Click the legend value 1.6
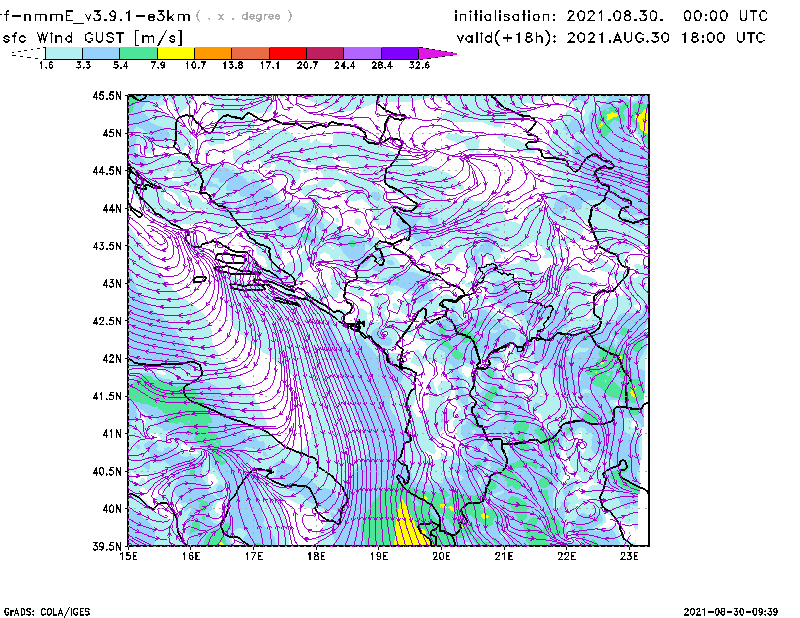Image resolution: width=800 pixels, height=618 pixels. pyautogui.click(x=46, y=65)
